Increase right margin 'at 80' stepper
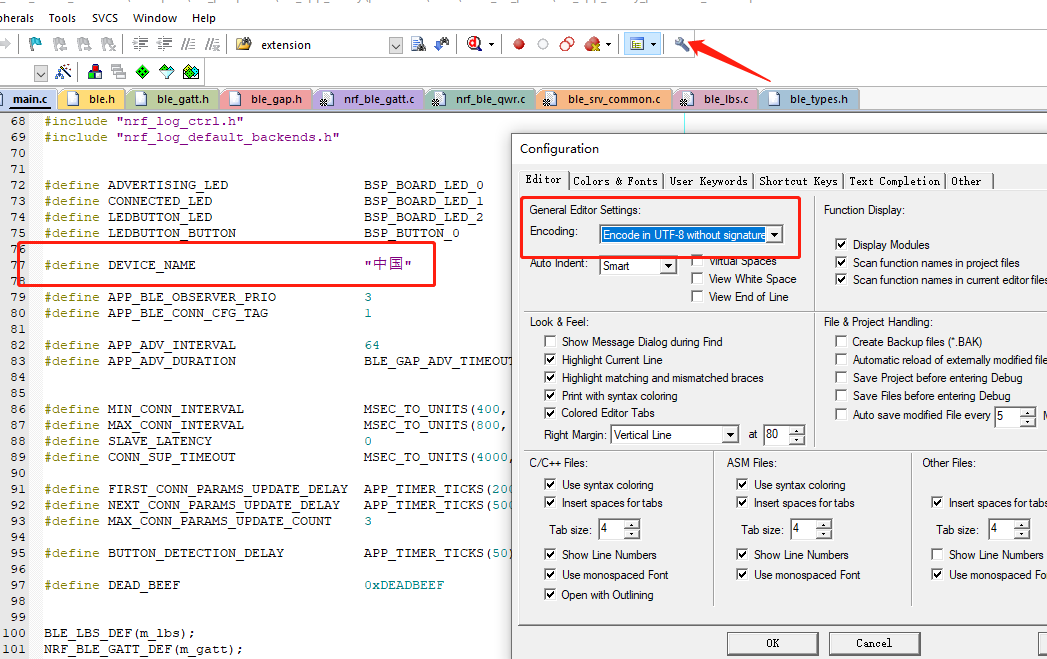Viewport: 1047px width, 659px height. click(x=797, y=431)
